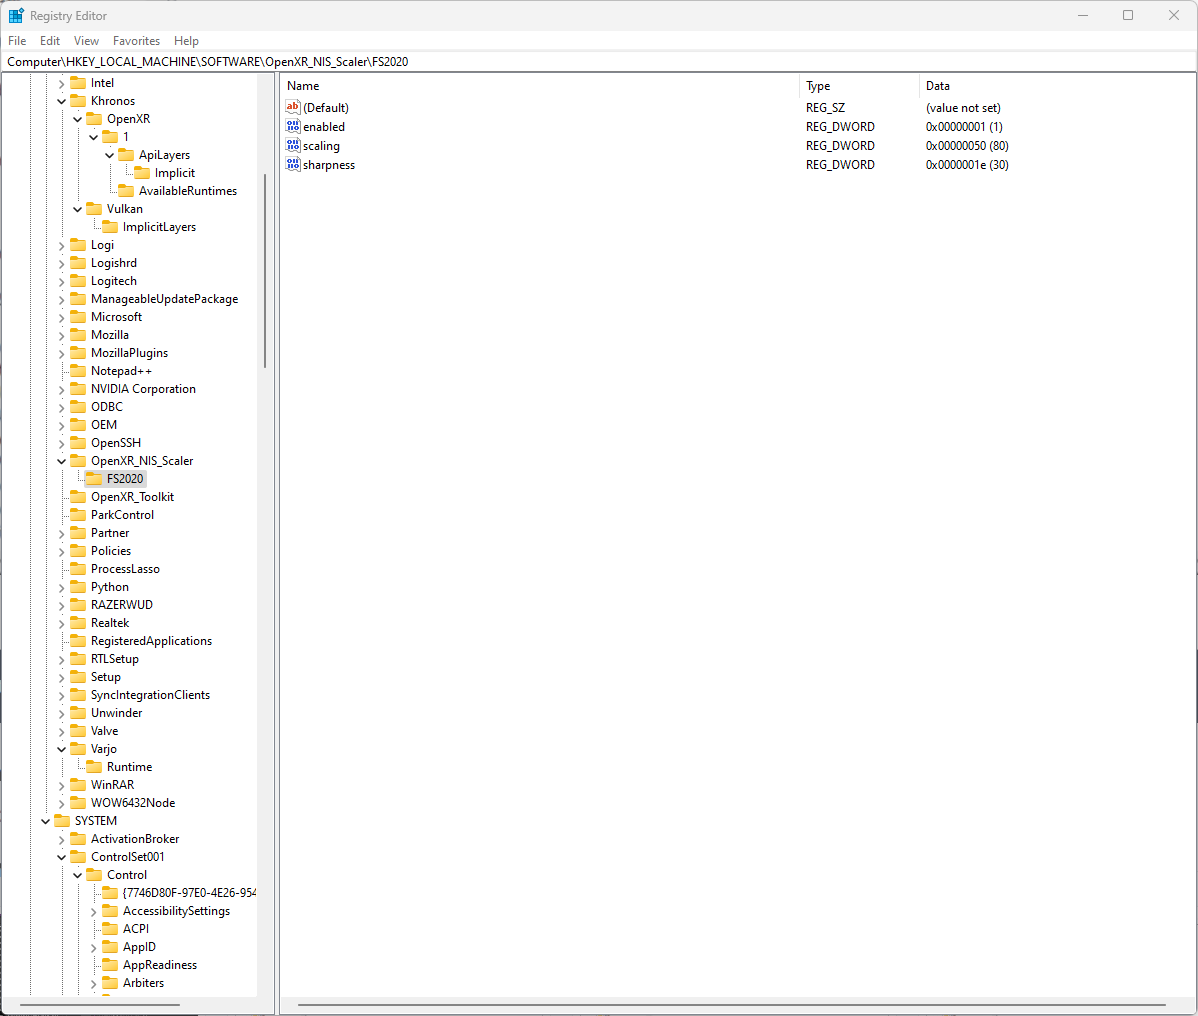
Task: Select the Arbiters folder icon
Action: 110,982
